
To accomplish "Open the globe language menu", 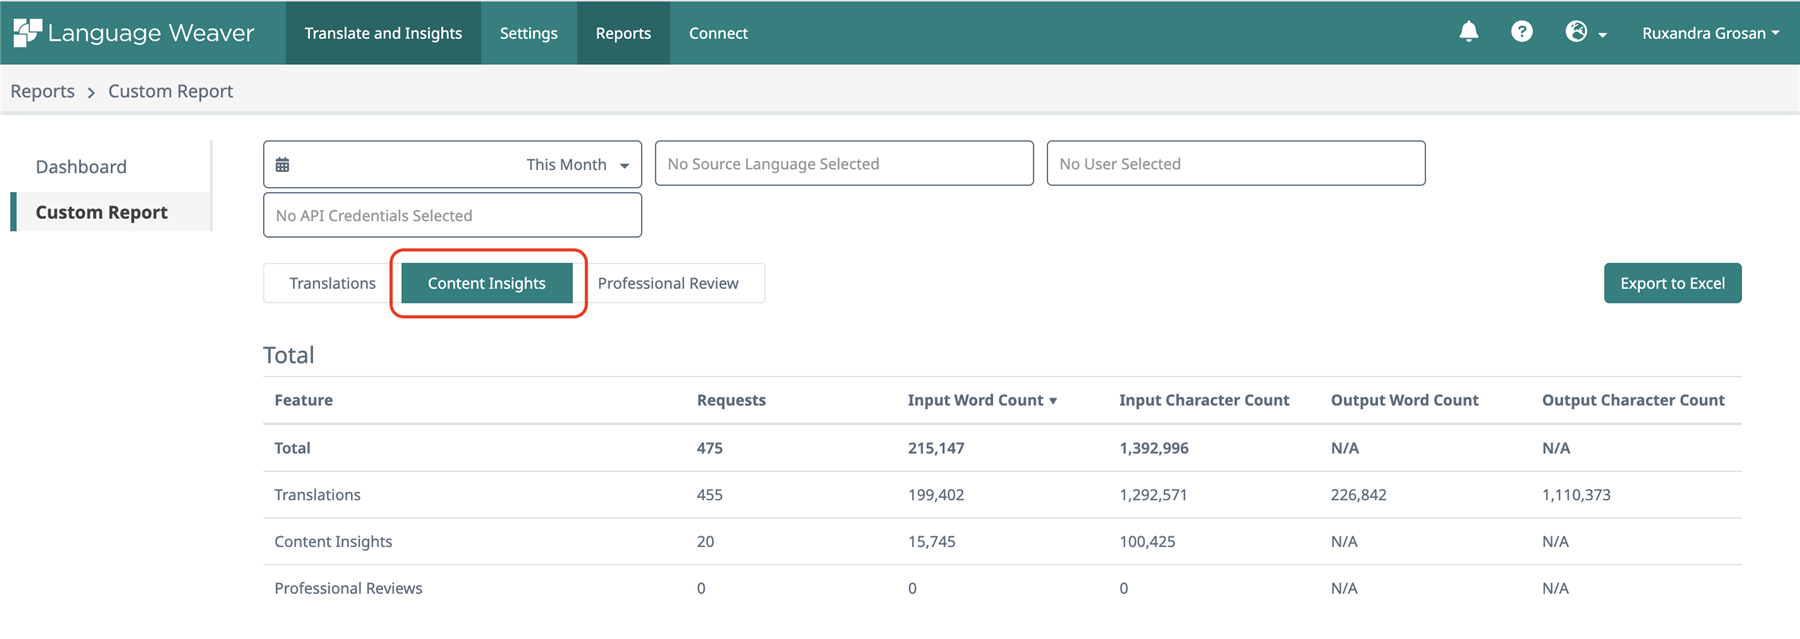I will (1586, 32).
